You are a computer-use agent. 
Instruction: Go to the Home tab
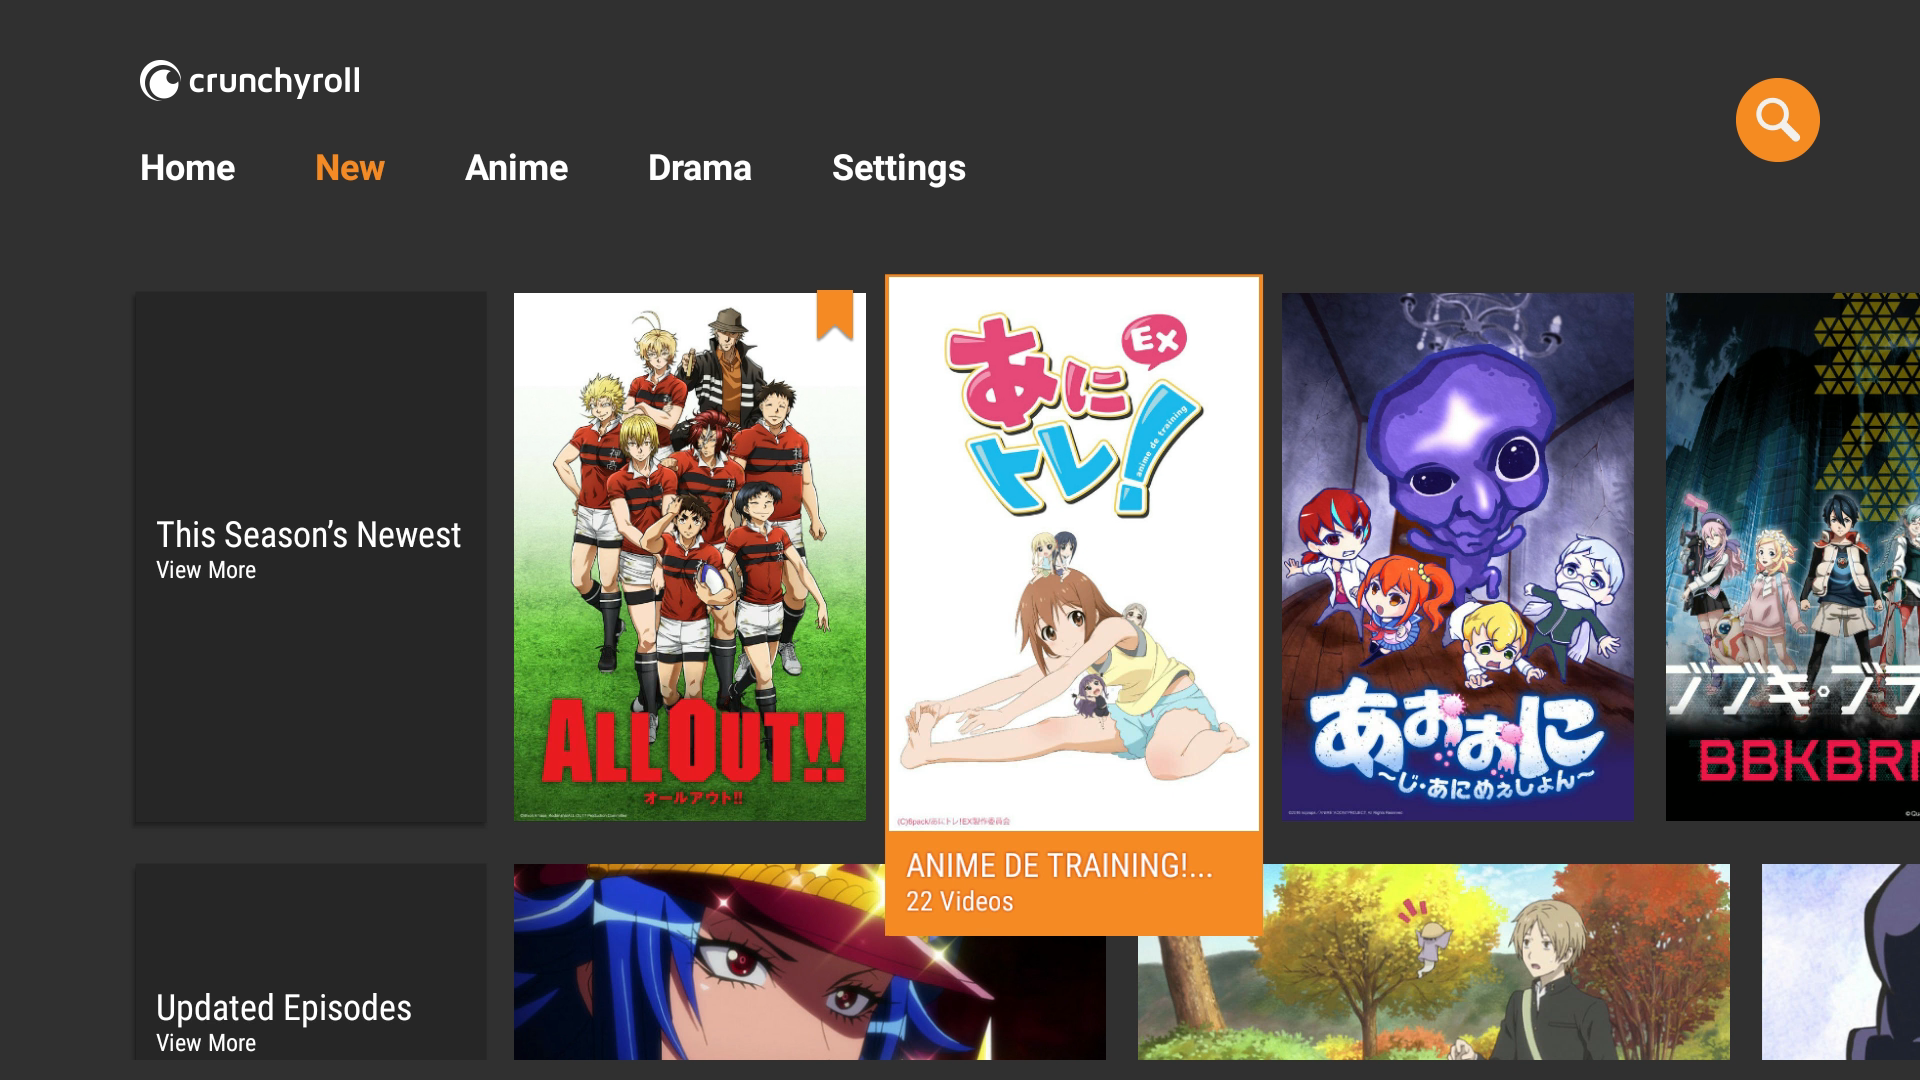coord(187,168)
